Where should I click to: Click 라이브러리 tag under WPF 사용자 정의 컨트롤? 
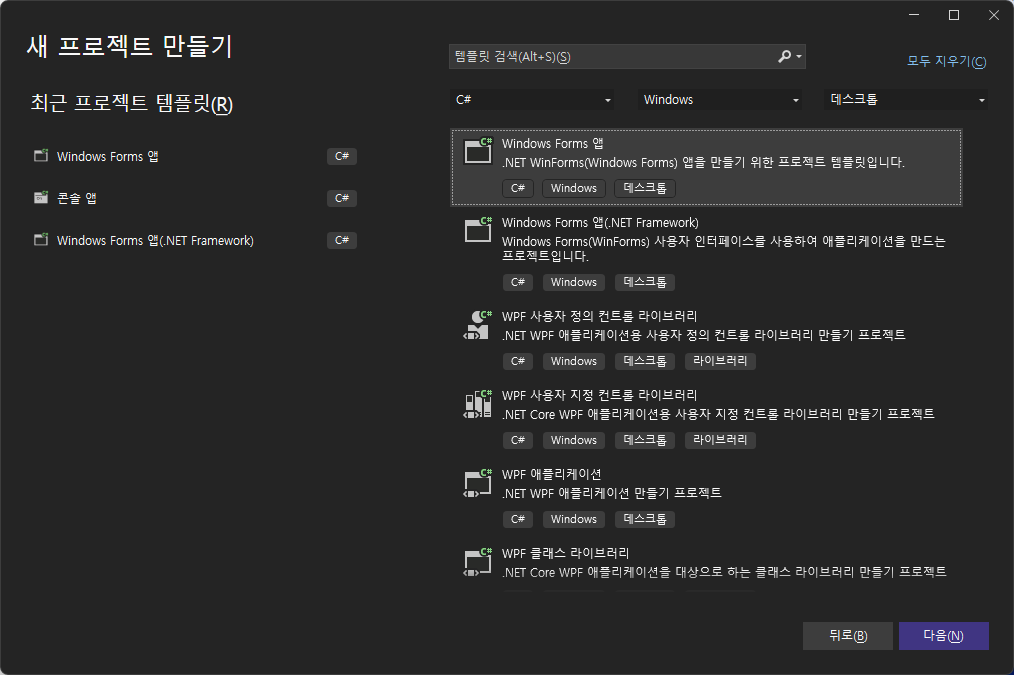(x=720, y=361)
